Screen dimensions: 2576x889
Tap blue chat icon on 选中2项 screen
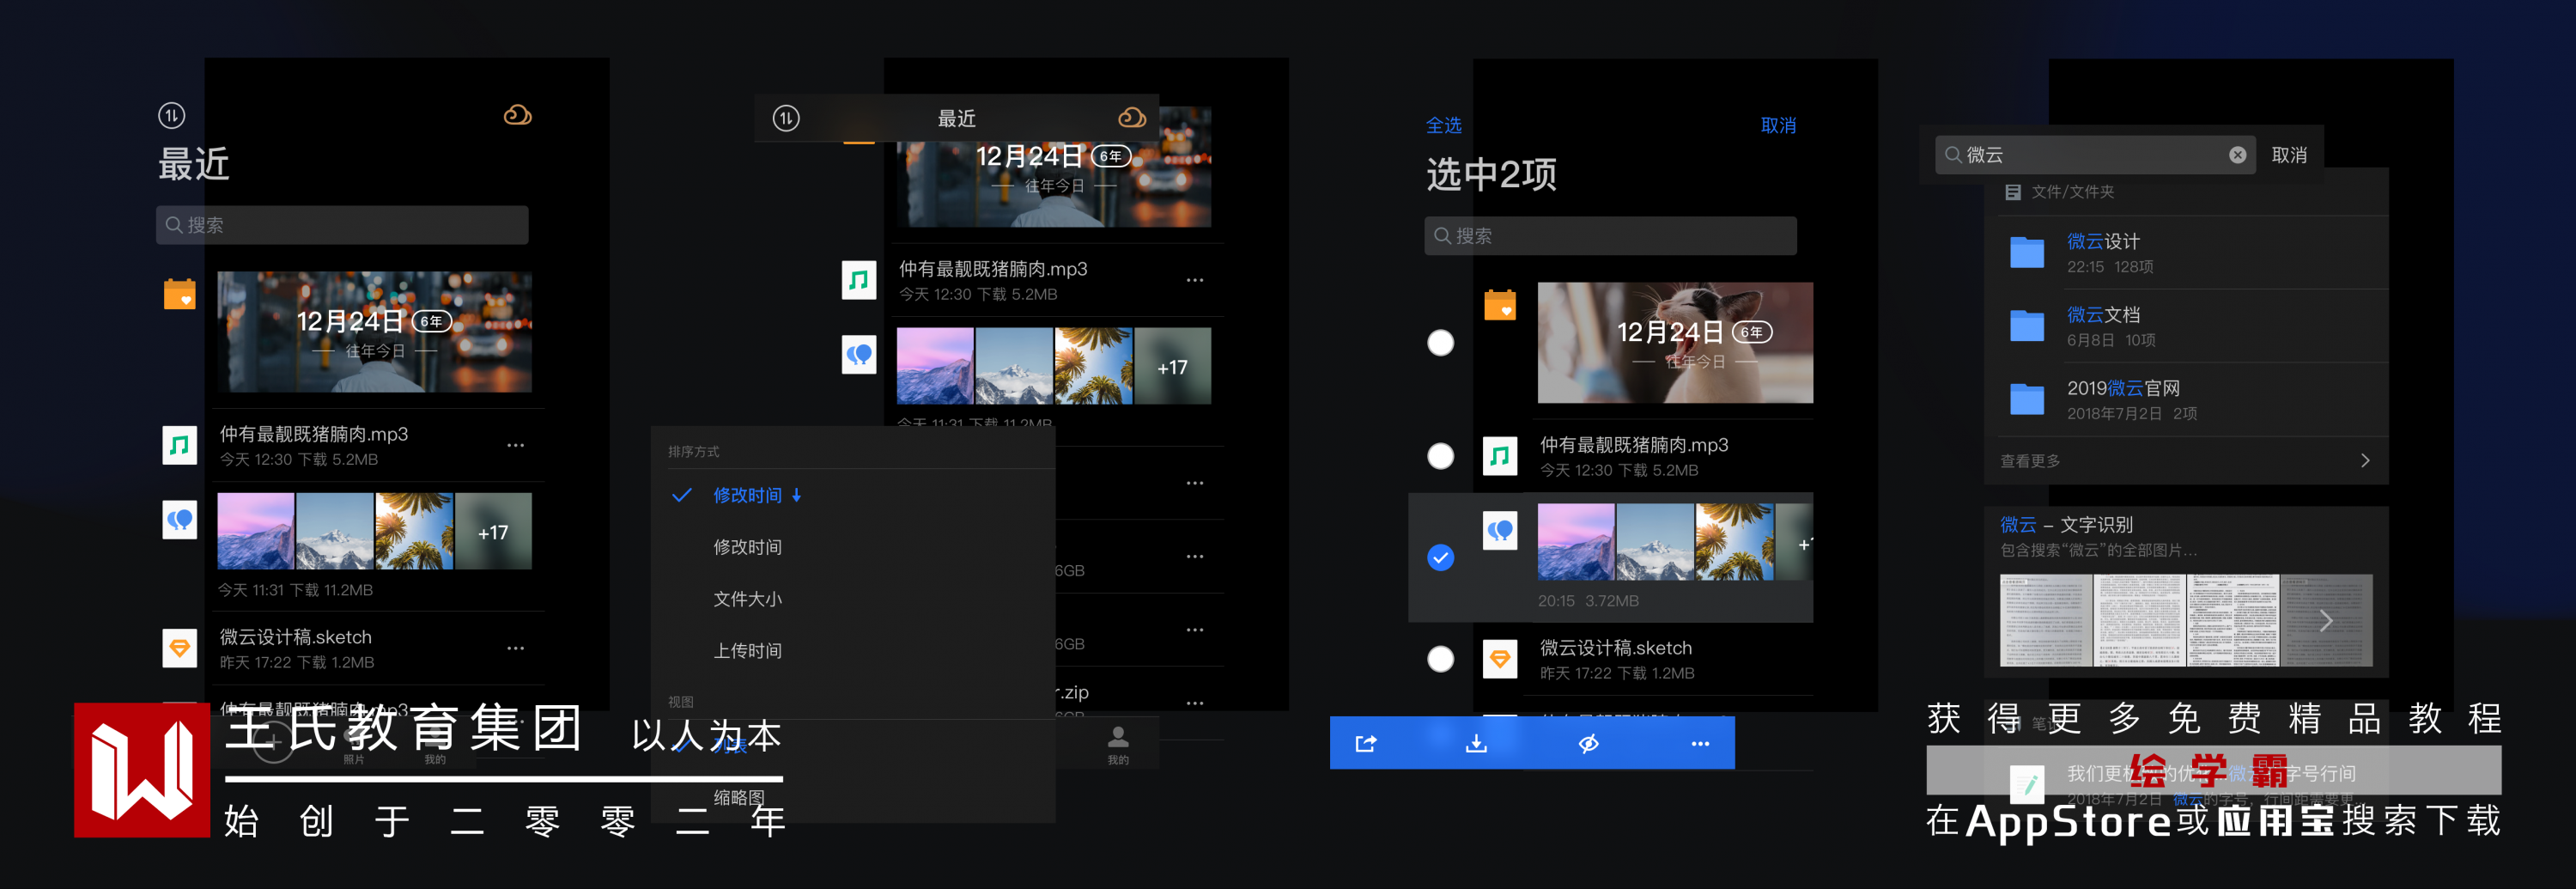[x=1500, y=531]
